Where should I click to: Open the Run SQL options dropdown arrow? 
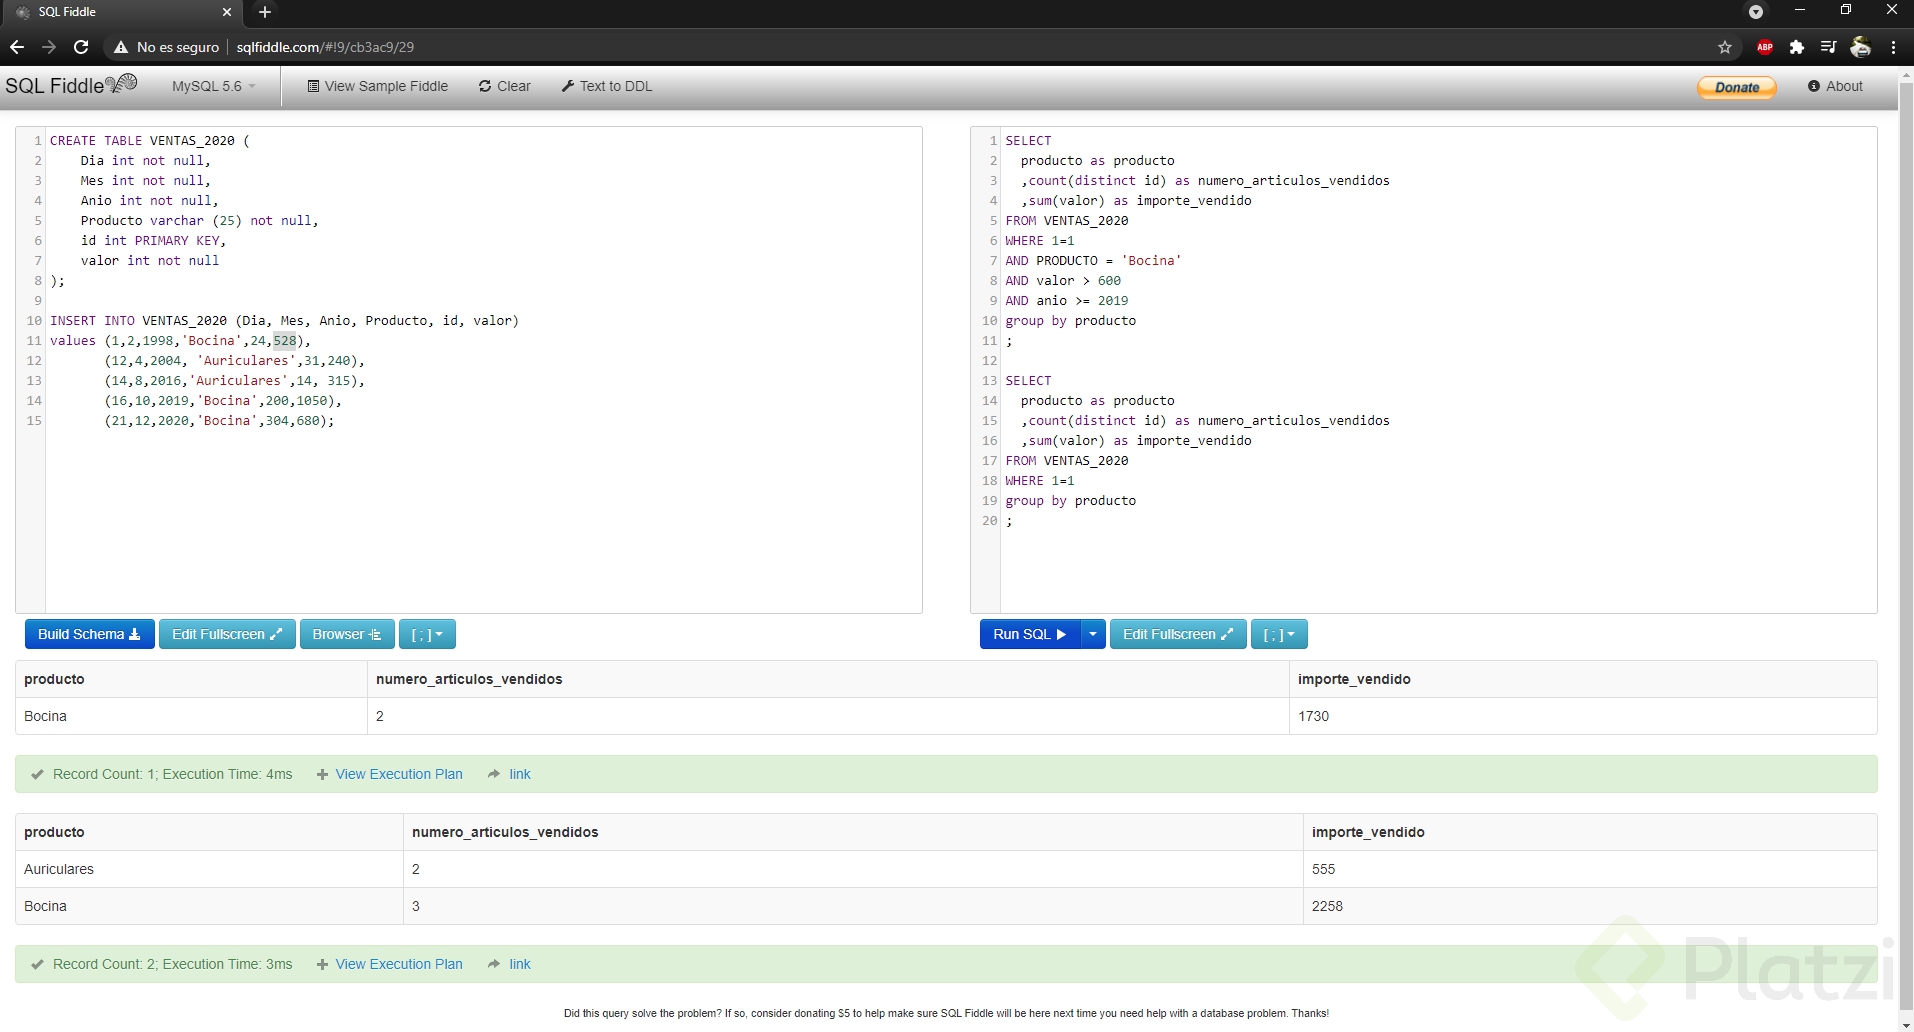pyautogui.click(x=1093, y=634)
